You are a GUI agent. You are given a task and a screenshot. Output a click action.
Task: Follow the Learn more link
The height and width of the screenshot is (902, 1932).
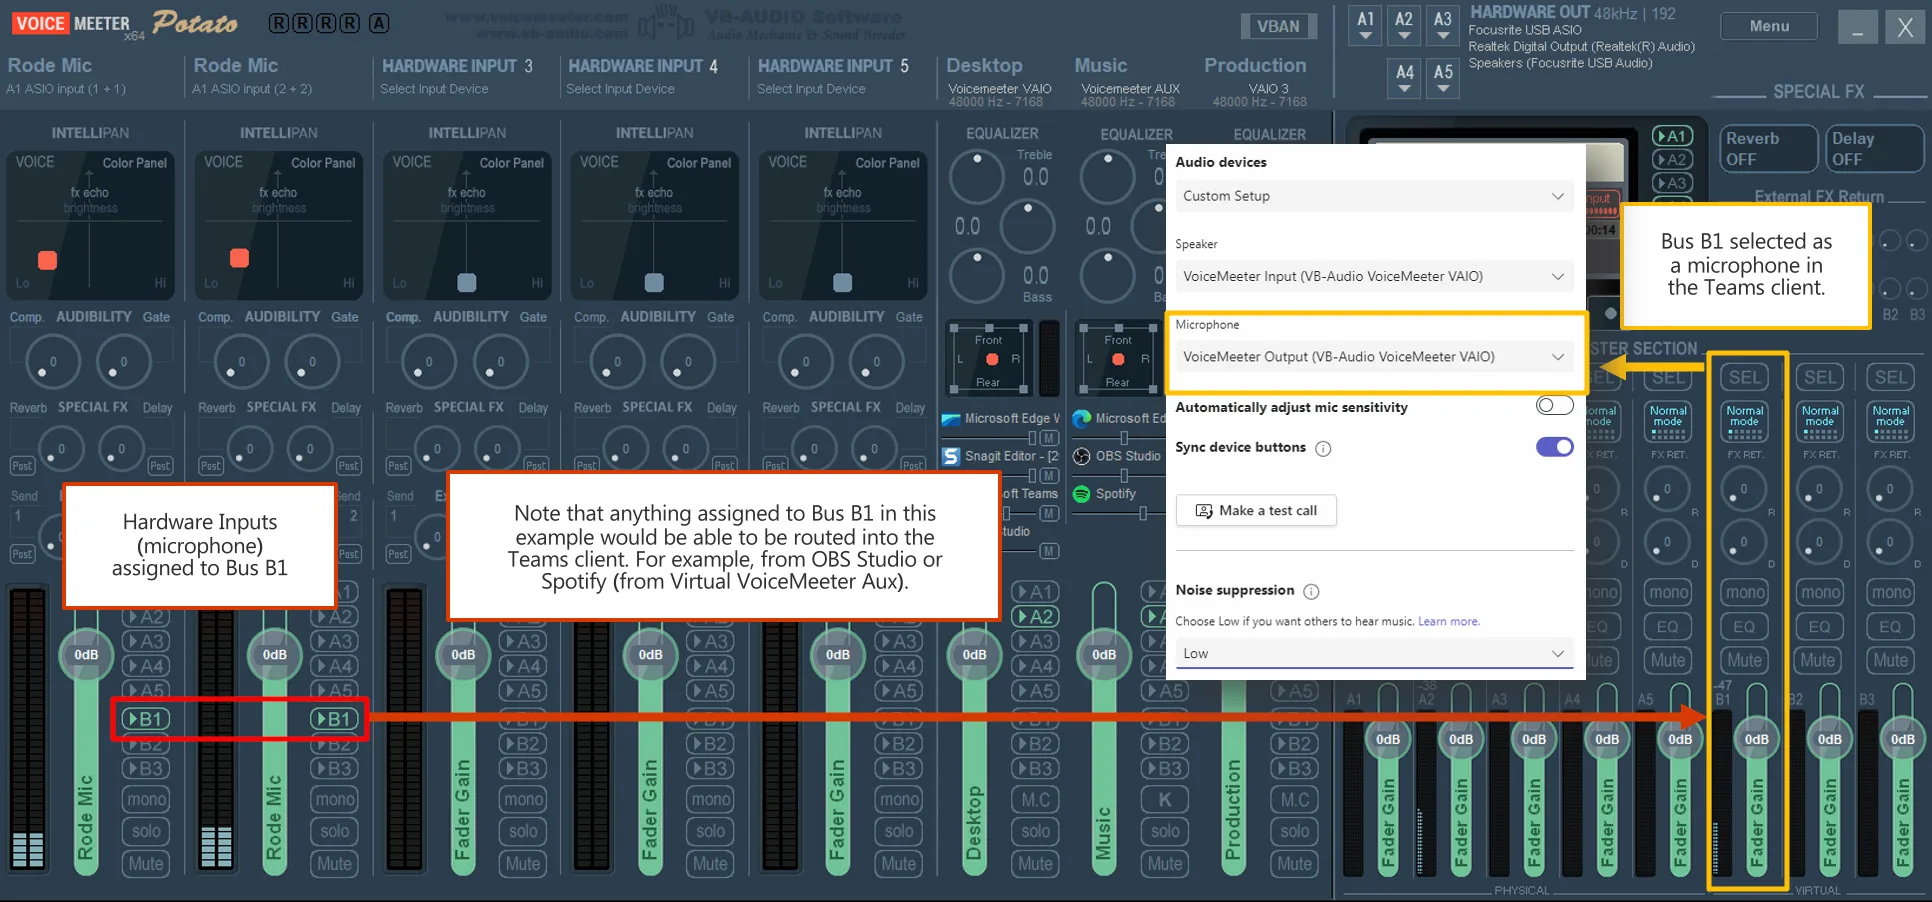[x=1448, y=622]
